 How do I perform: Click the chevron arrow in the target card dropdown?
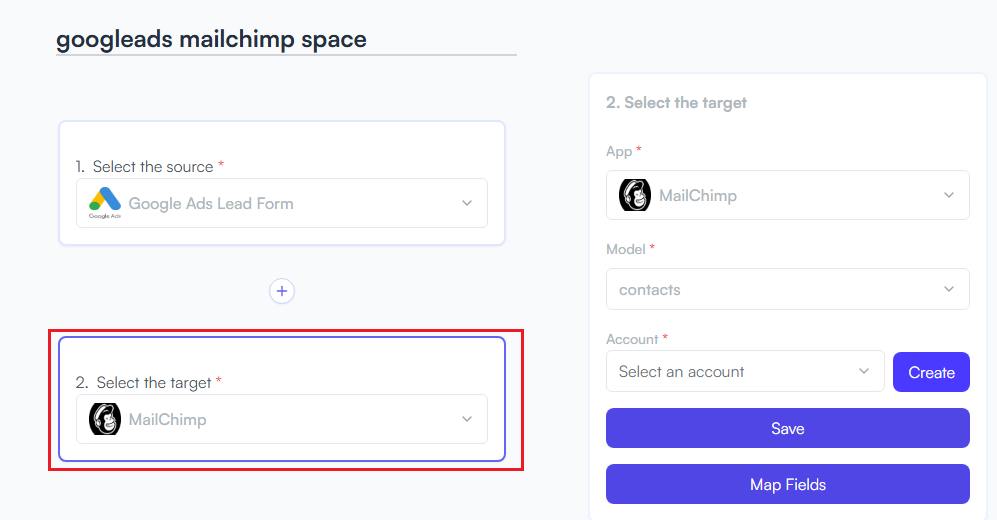467,420
